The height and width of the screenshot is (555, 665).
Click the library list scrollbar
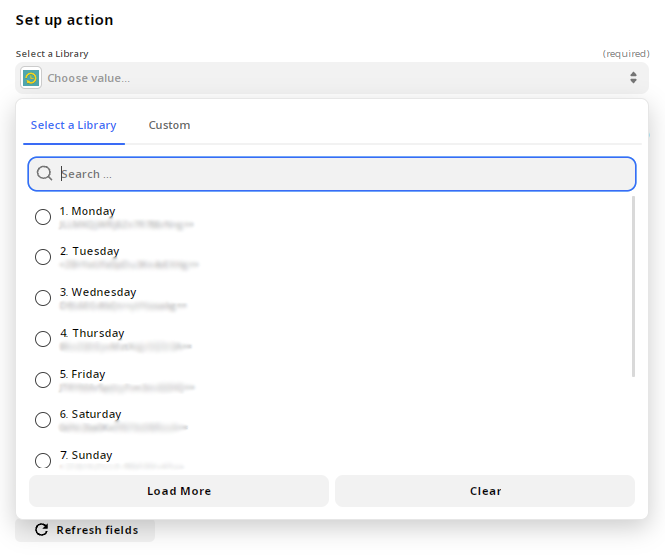coord(633,287)
